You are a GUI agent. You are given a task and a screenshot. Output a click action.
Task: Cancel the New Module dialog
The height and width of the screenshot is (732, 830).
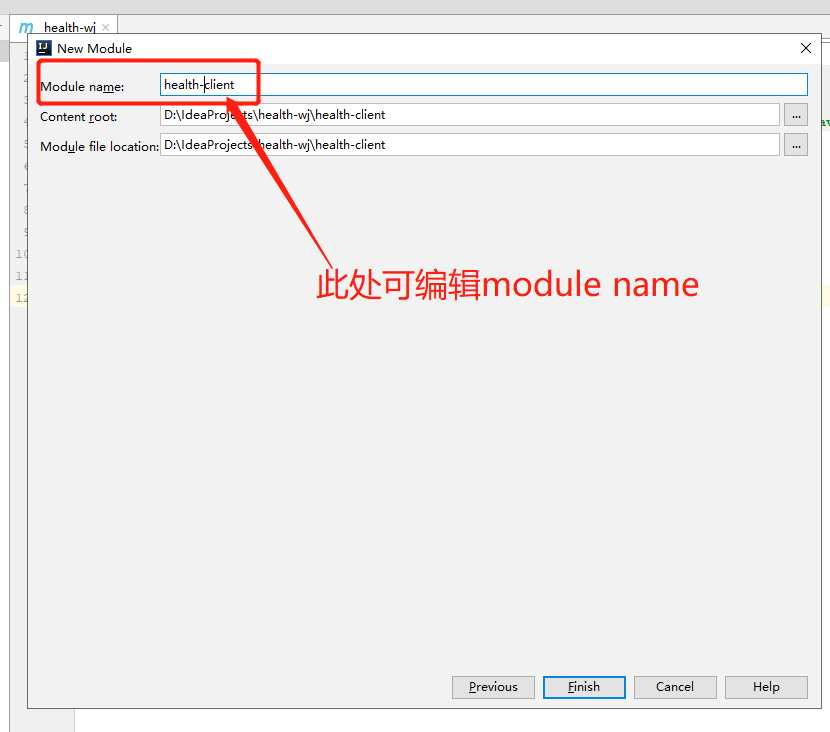click(675, 687)
